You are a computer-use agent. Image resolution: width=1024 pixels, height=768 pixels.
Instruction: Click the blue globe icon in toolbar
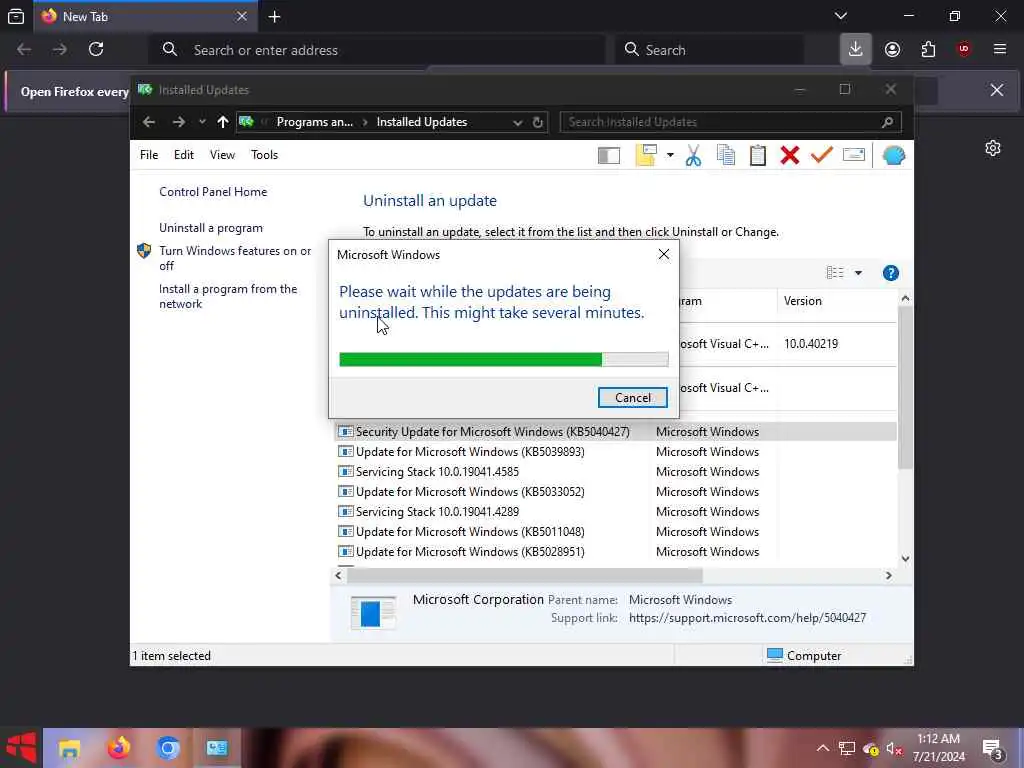pyautogui.click(x=893, y=155)
